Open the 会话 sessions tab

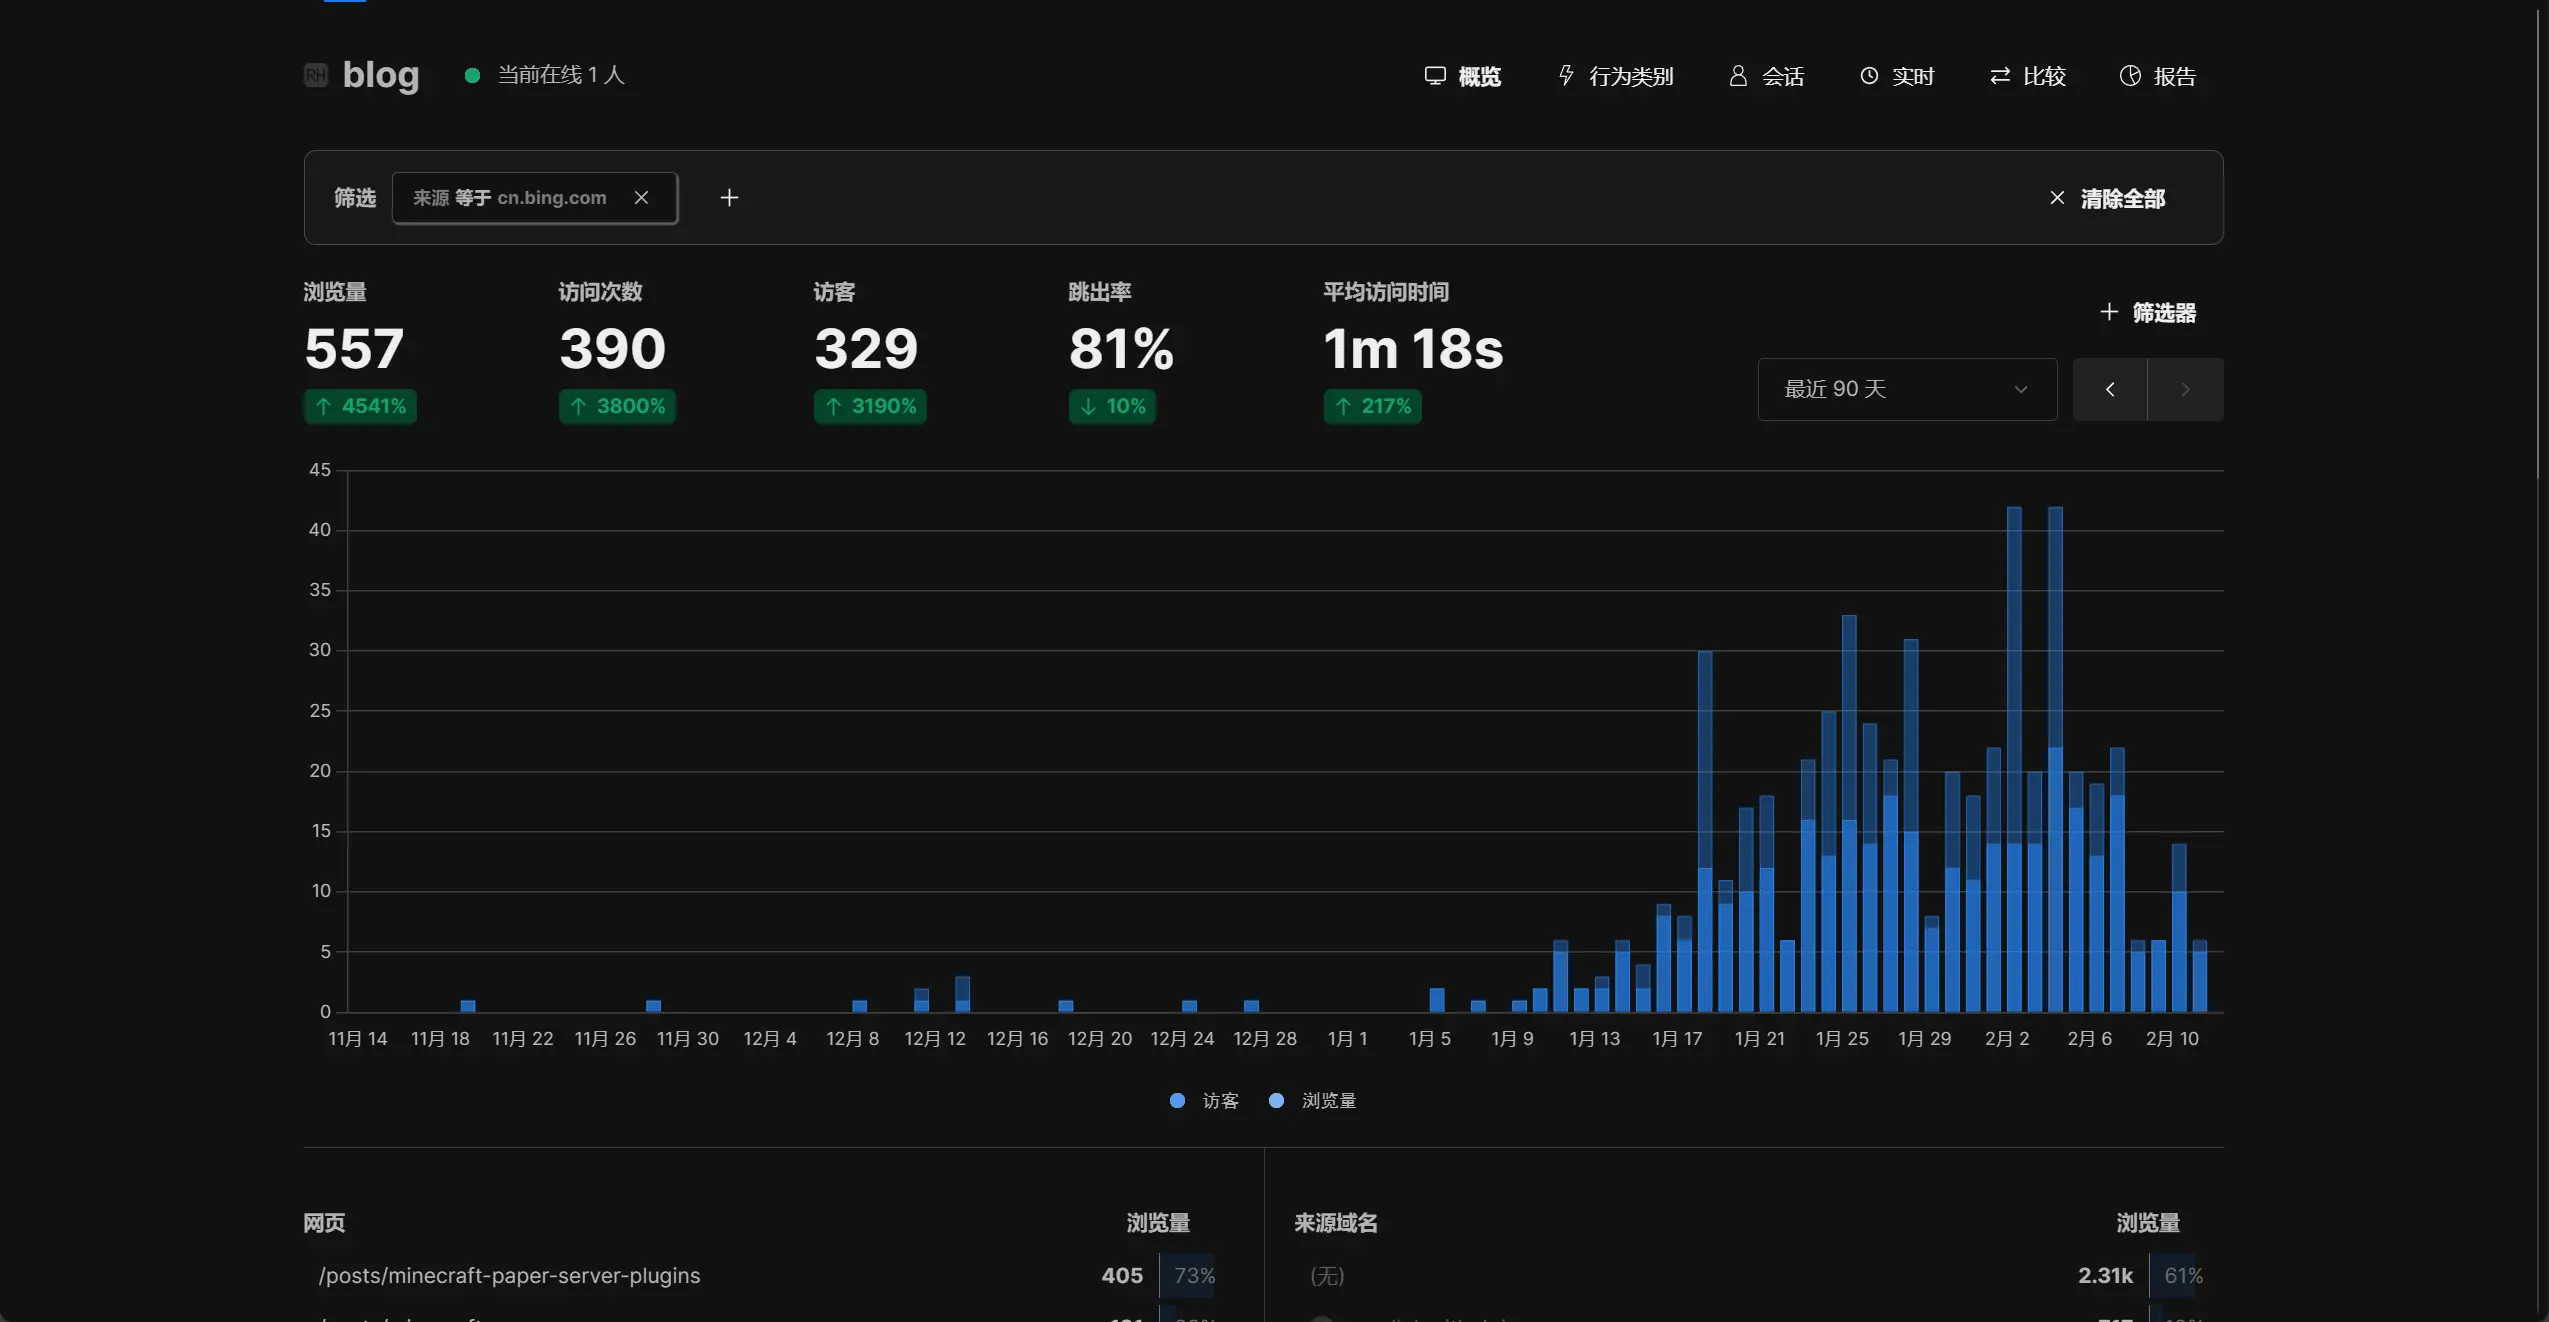[x=1766, y=76]
